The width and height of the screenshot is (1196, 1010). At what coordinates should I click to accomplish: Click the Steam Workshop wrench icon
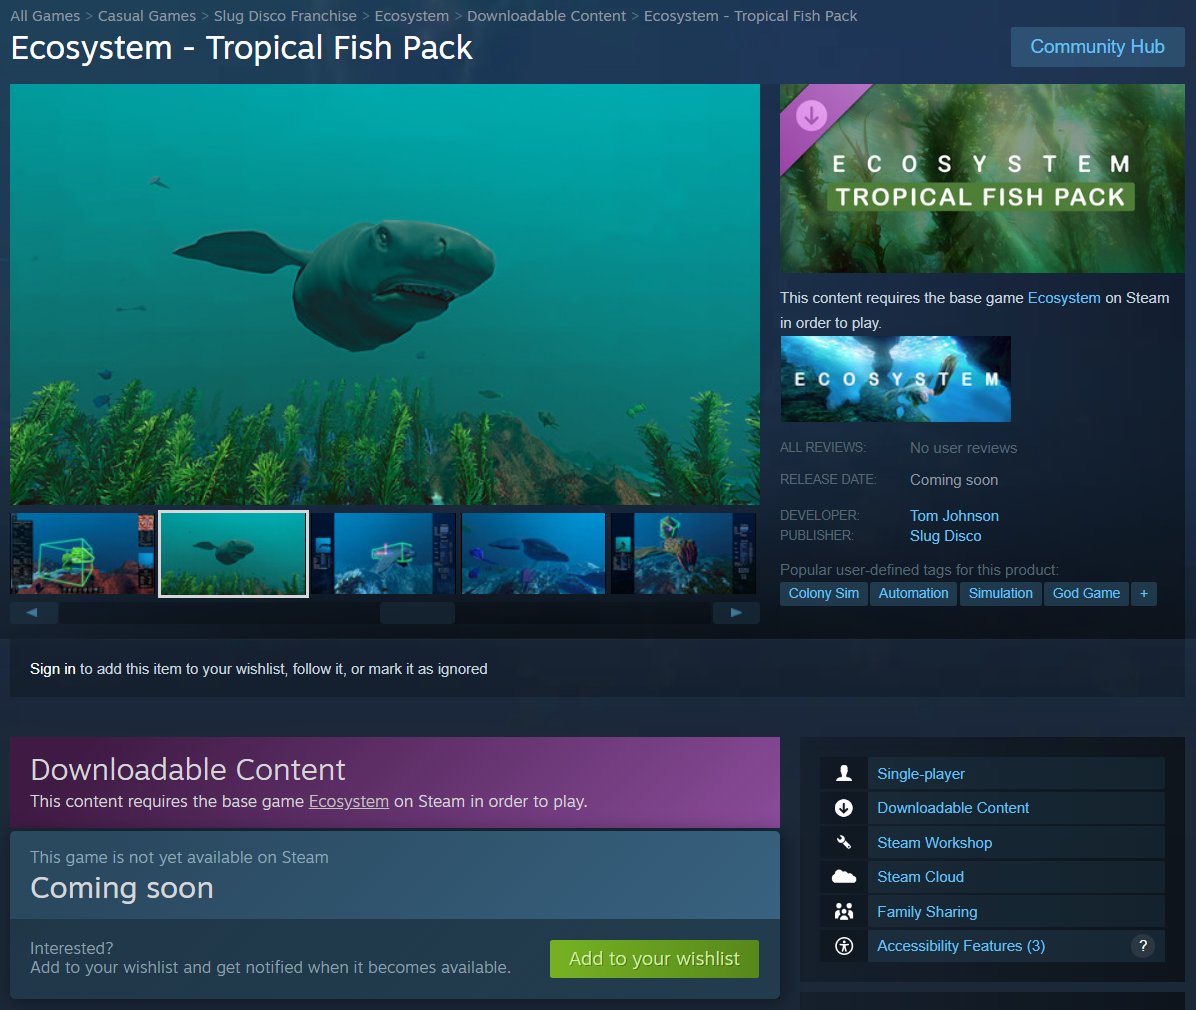844,842
